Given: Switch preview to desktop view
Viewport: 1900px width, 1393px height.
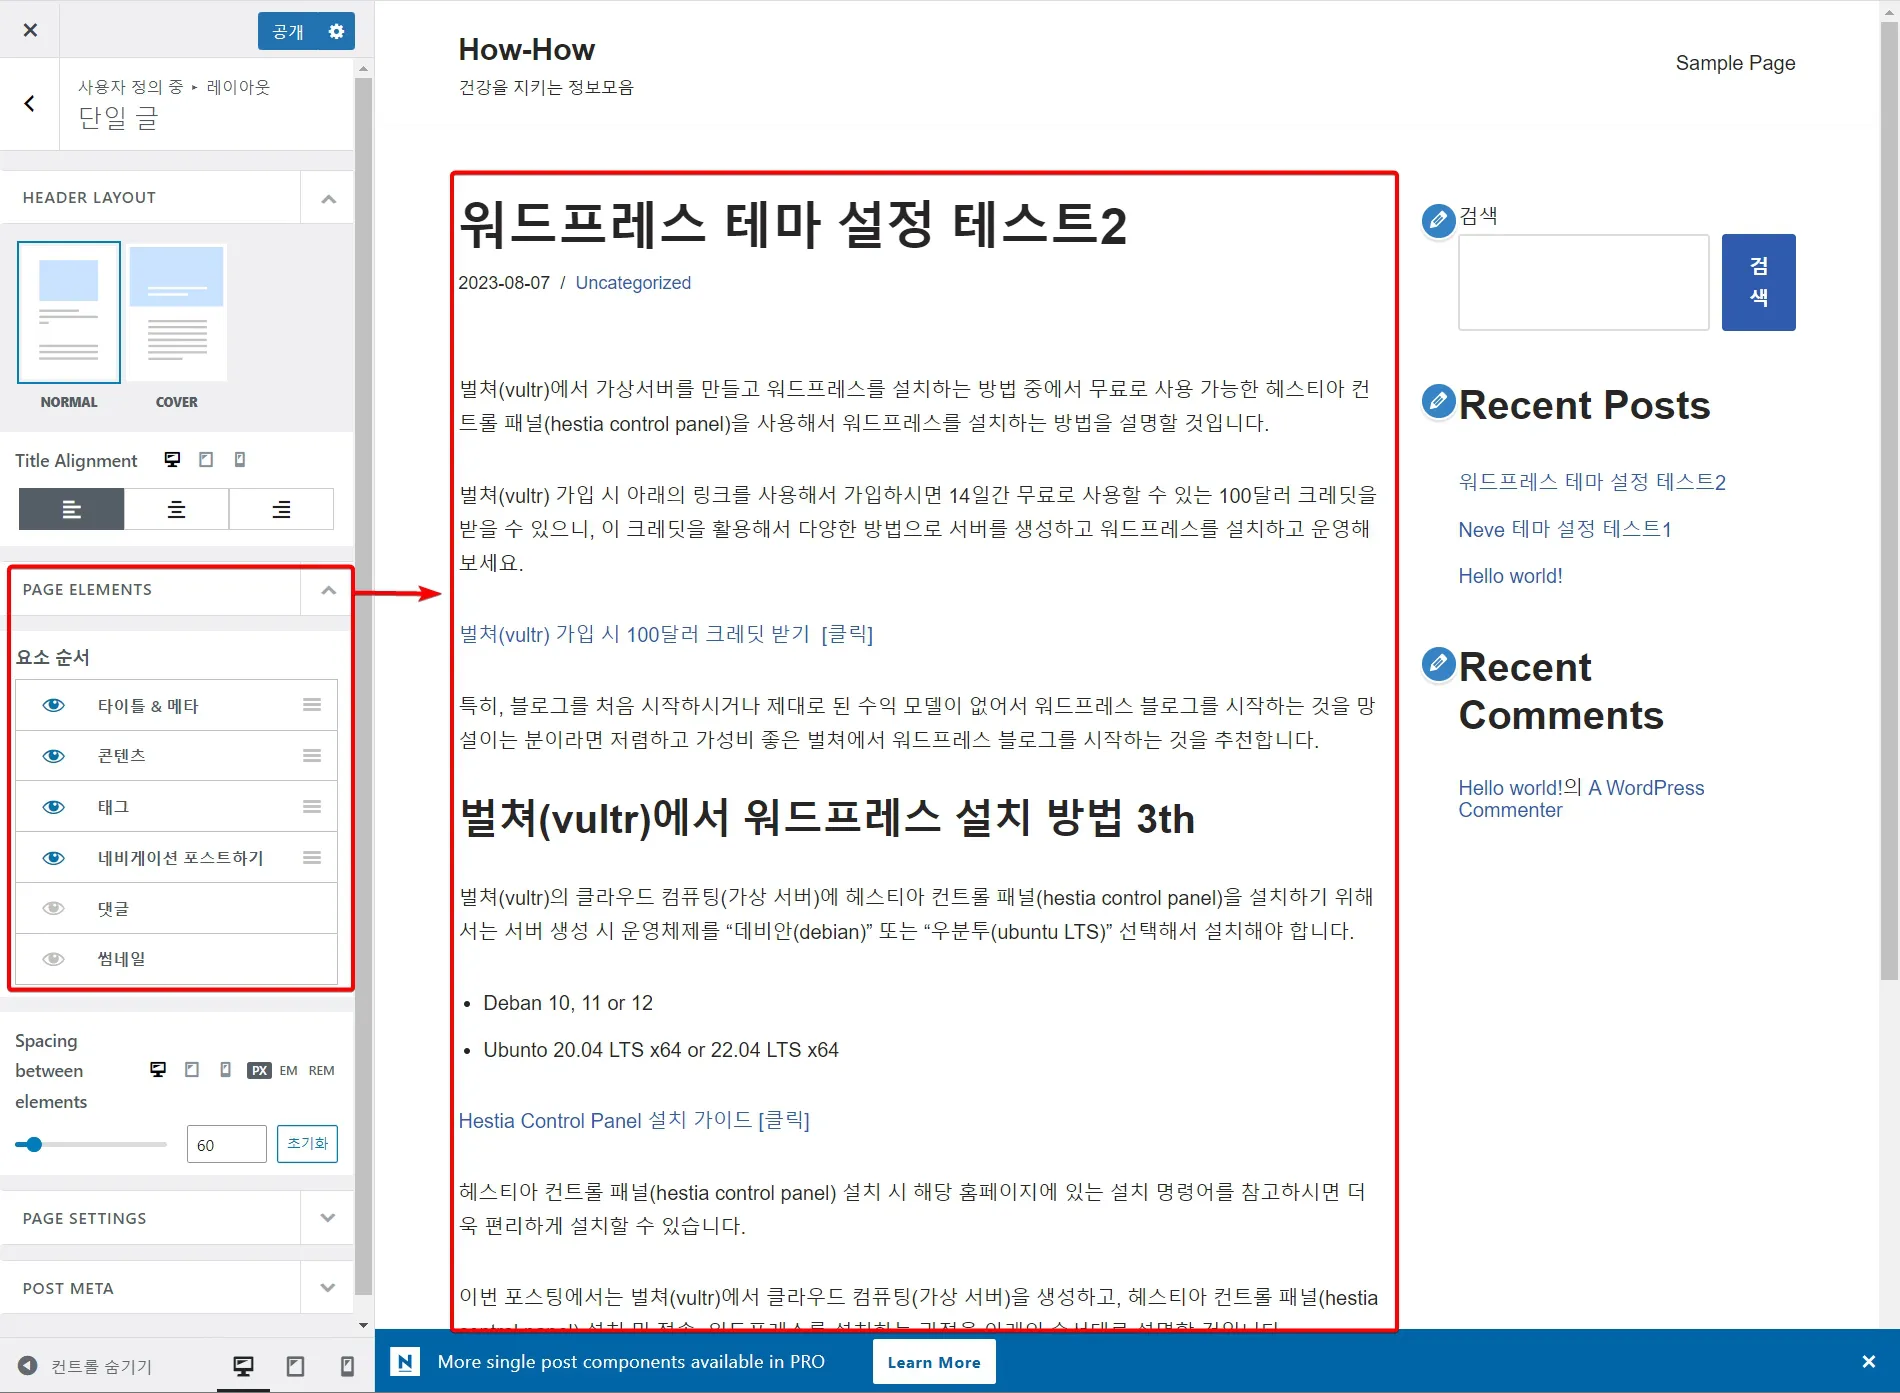Looking at the screenshot, I should [243, 1366].
